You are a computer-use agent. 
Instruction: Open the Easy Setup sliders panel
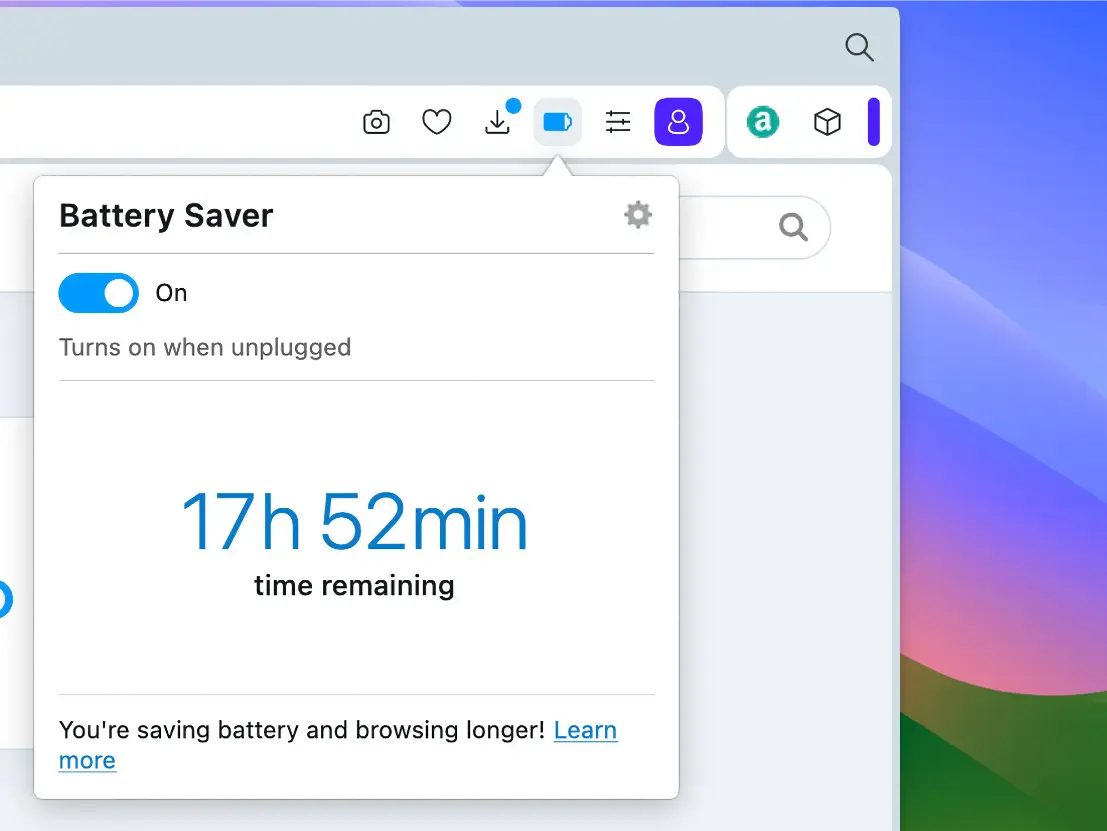click(618, 121)
